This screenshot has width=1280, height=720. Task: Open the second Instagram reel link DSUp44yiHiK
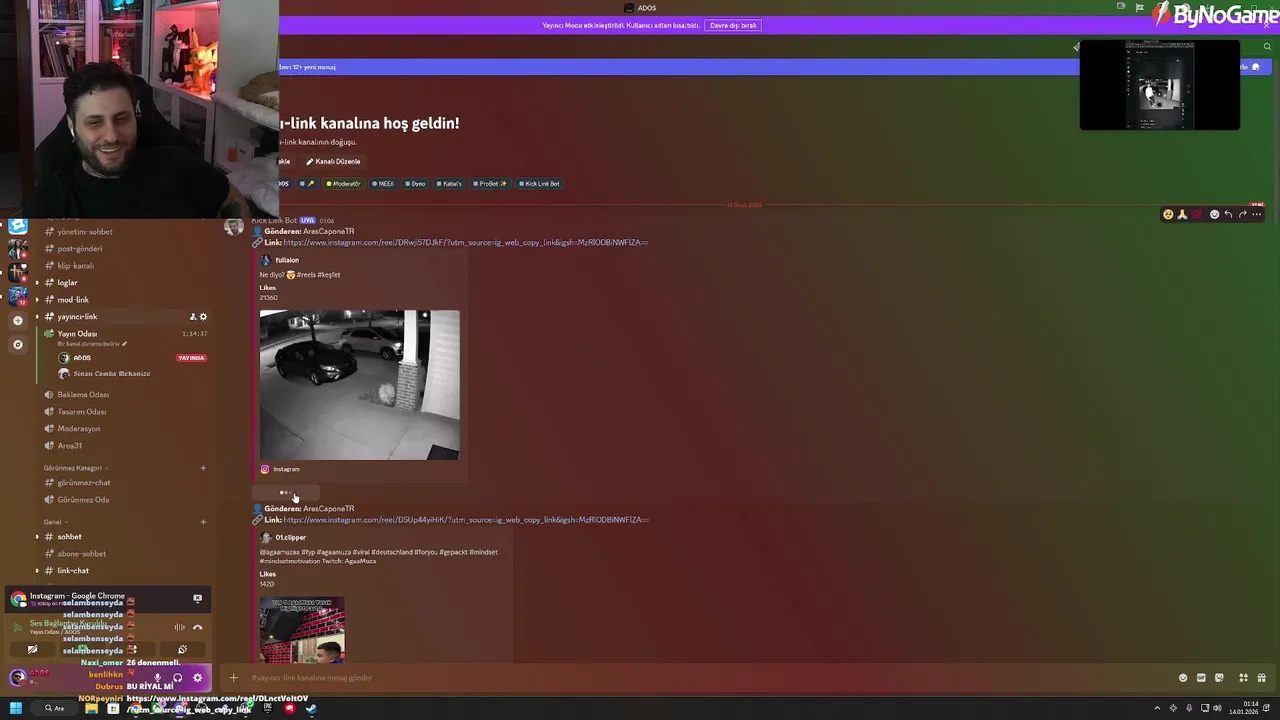[465, 520]
